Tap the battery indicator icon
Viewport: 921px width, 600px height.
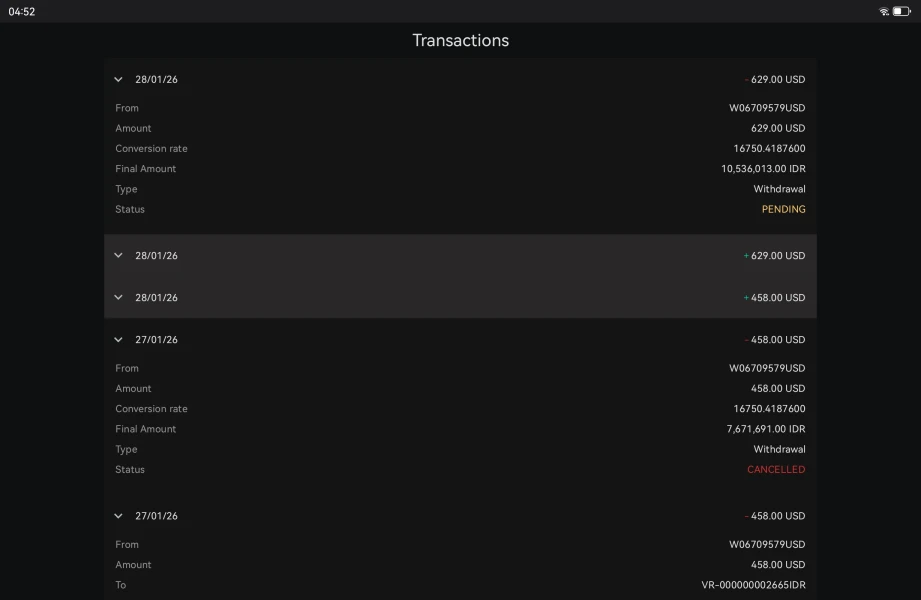click(x=901, y=12)
